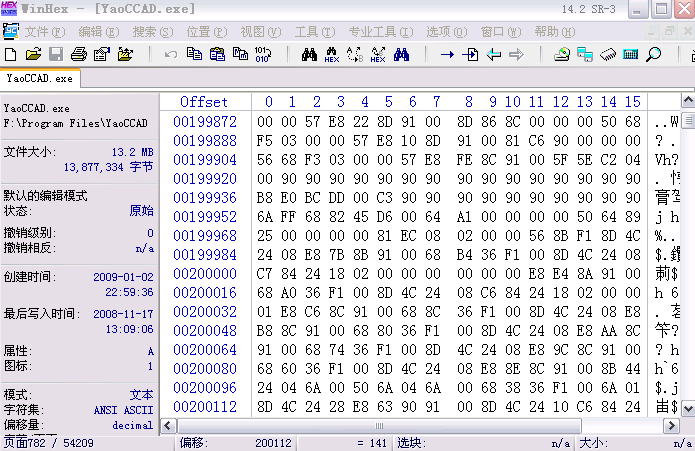Click the Open folder icon with pencil
The image size is (695, 451).
[x=125, y=54]
